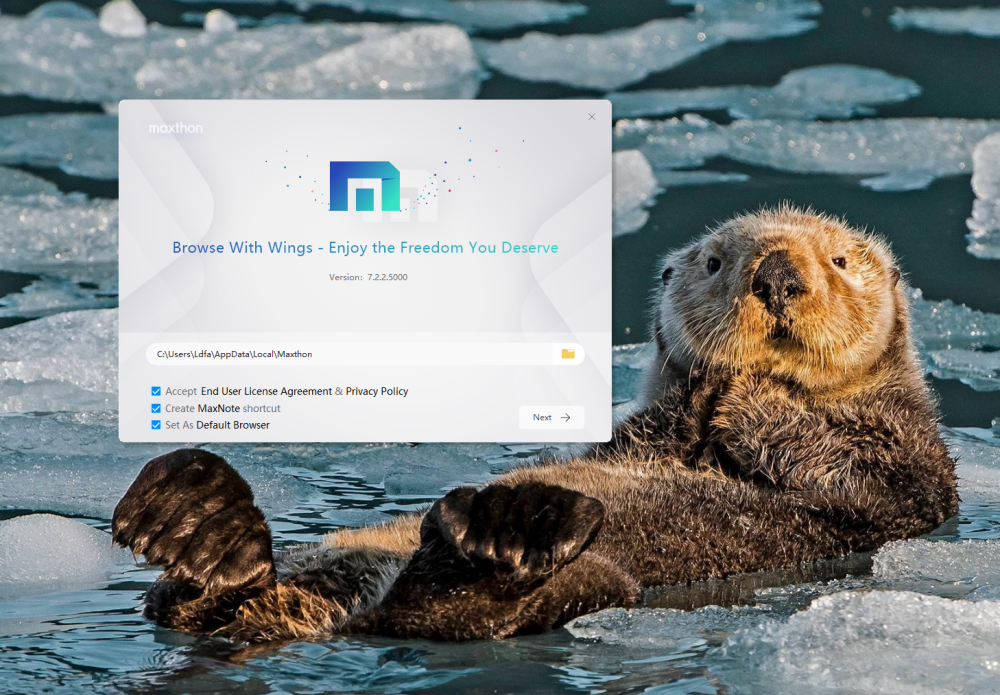This screenshot has height=695, width=1000.
Task: Click the Browse With Wings tagline
Action: [x=365, y=248]
